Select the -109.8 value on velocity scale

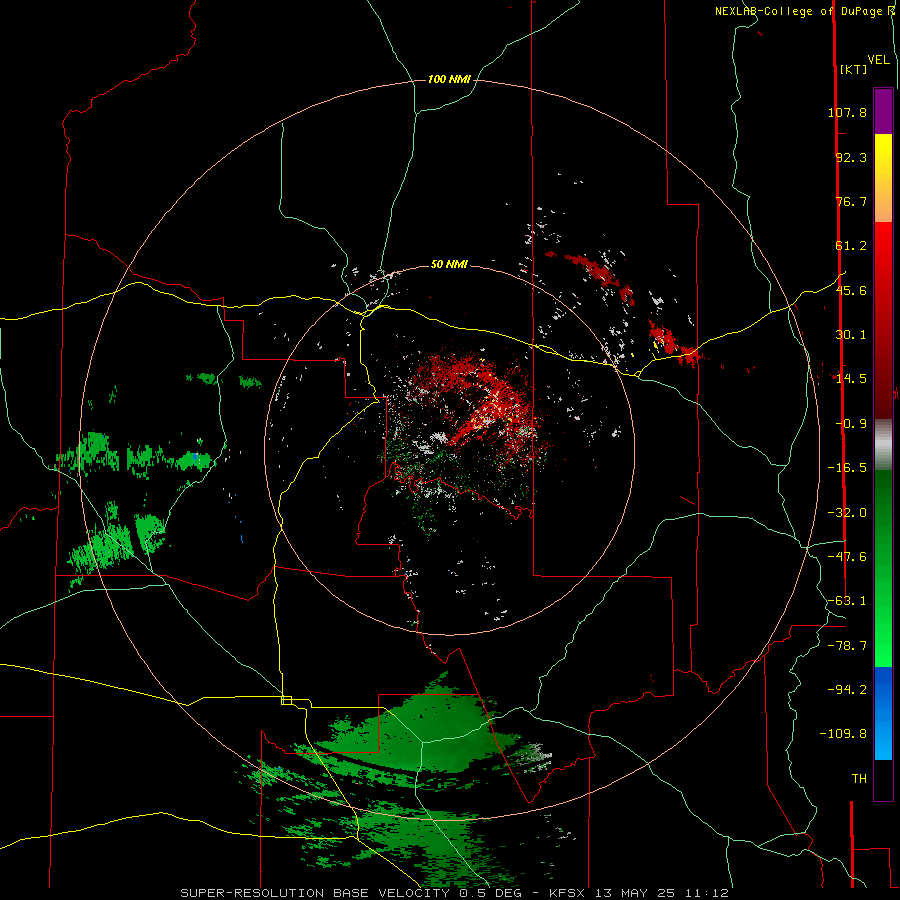point(843,734)
